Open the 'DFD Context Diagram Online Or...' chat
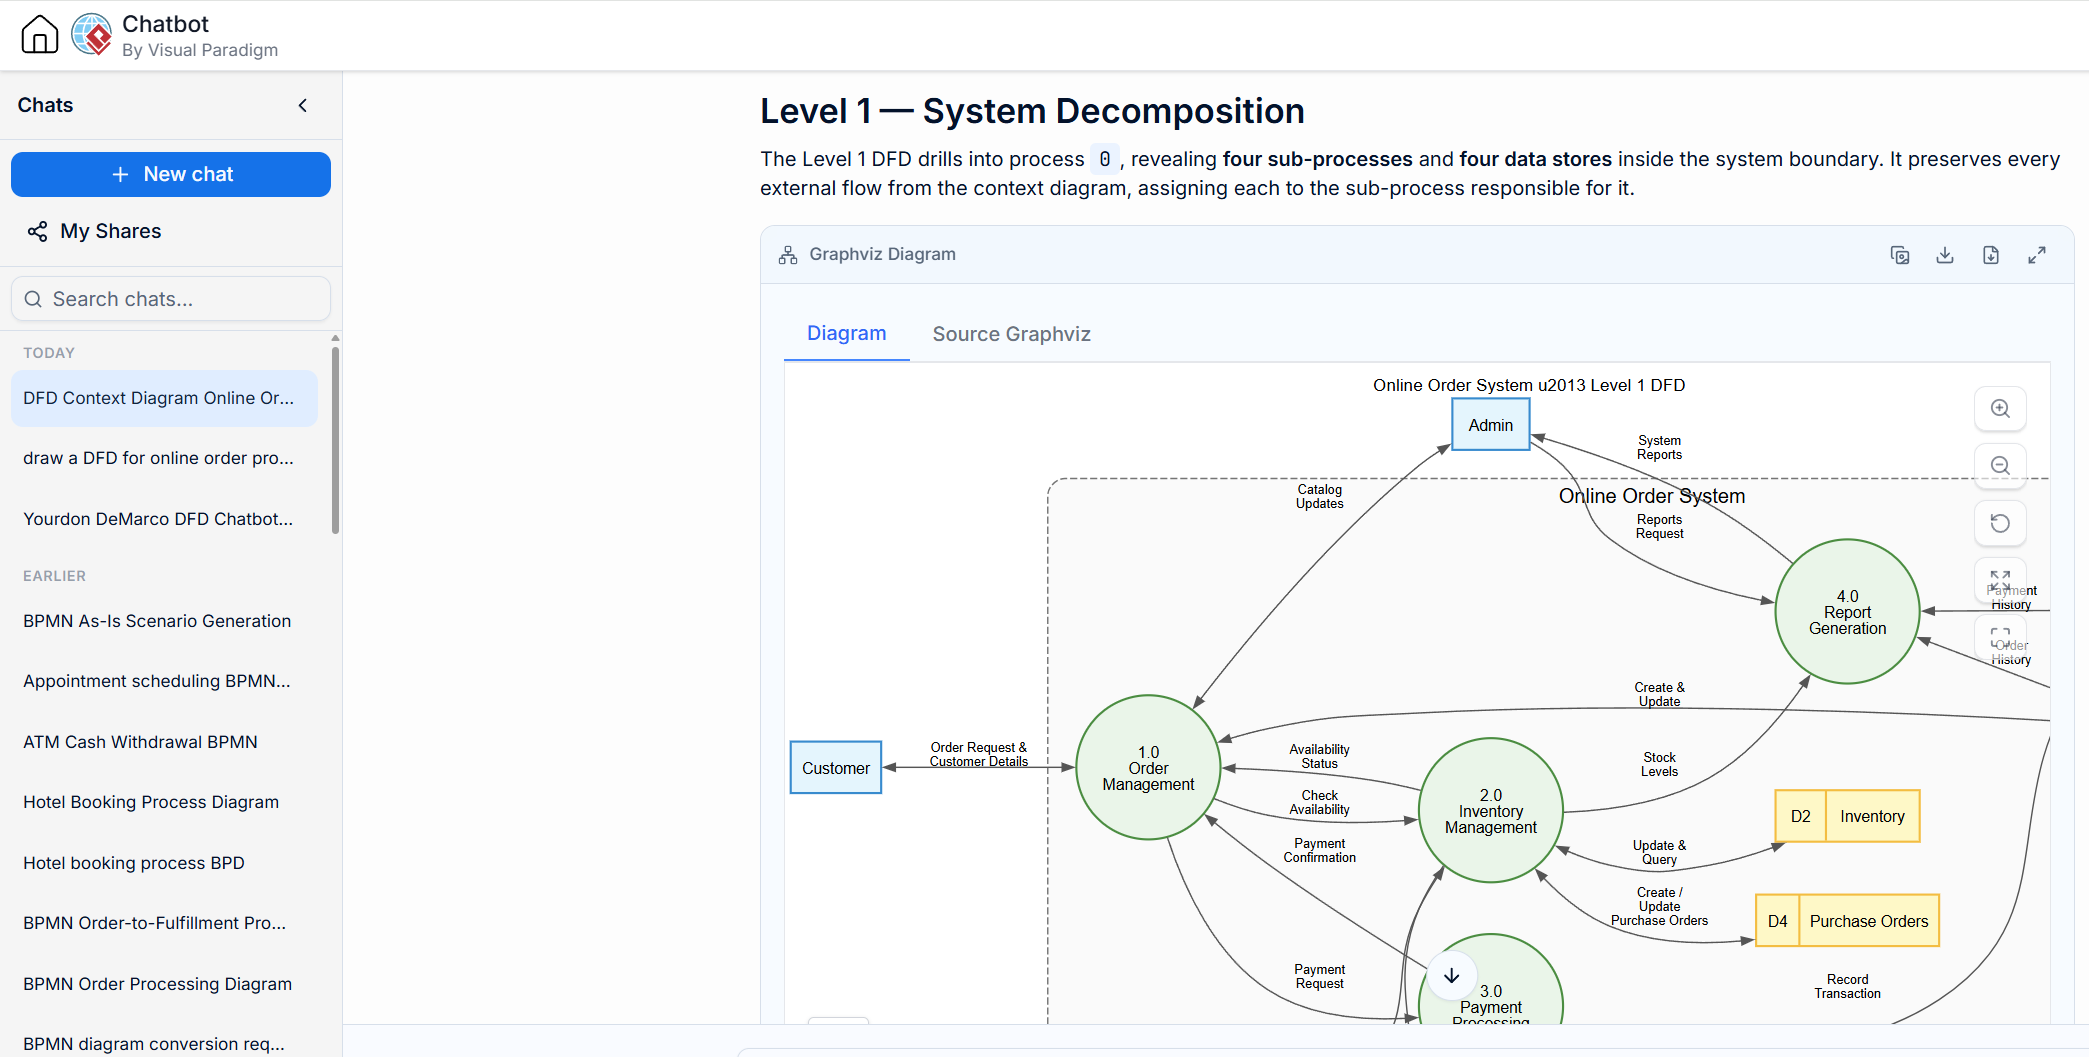 tap(164, 398)
